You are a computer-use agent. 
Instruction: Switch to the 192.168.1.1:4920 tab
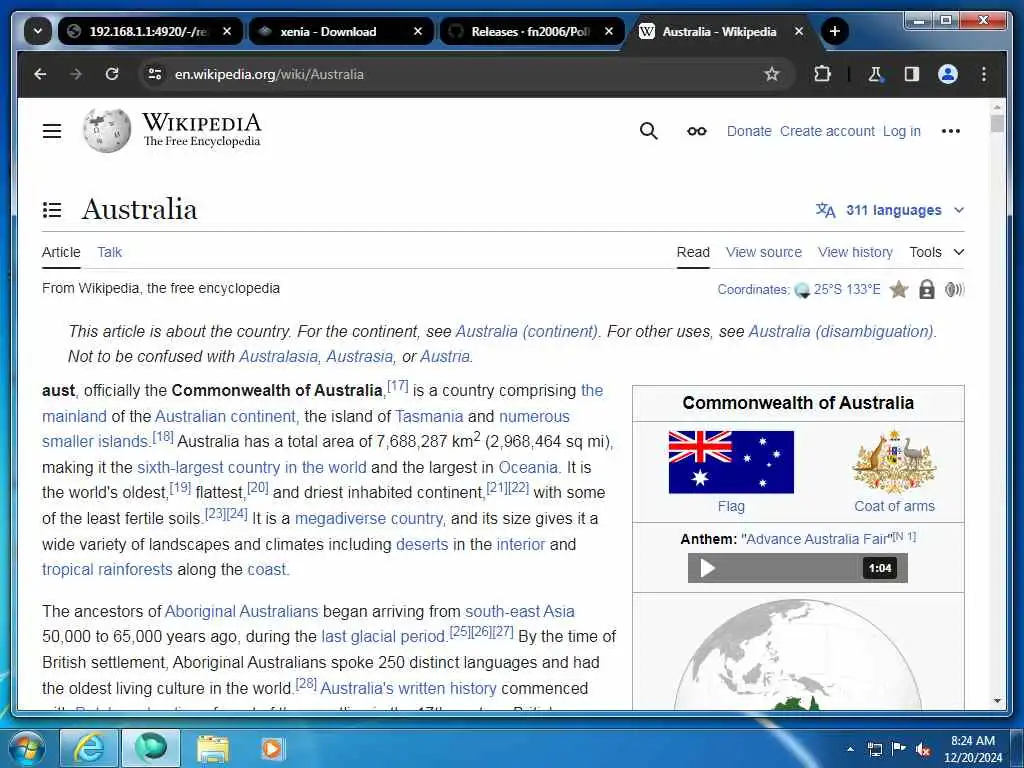(x=150, y=31)
